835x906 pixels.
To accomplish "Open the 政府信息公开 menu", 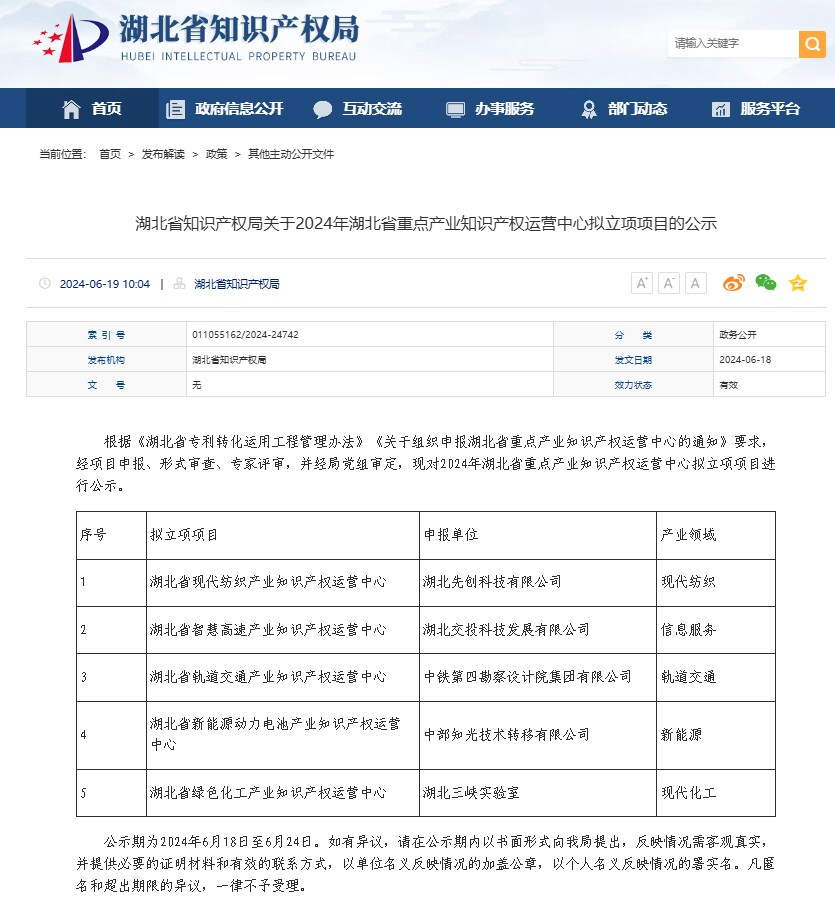I will [225, 109].
